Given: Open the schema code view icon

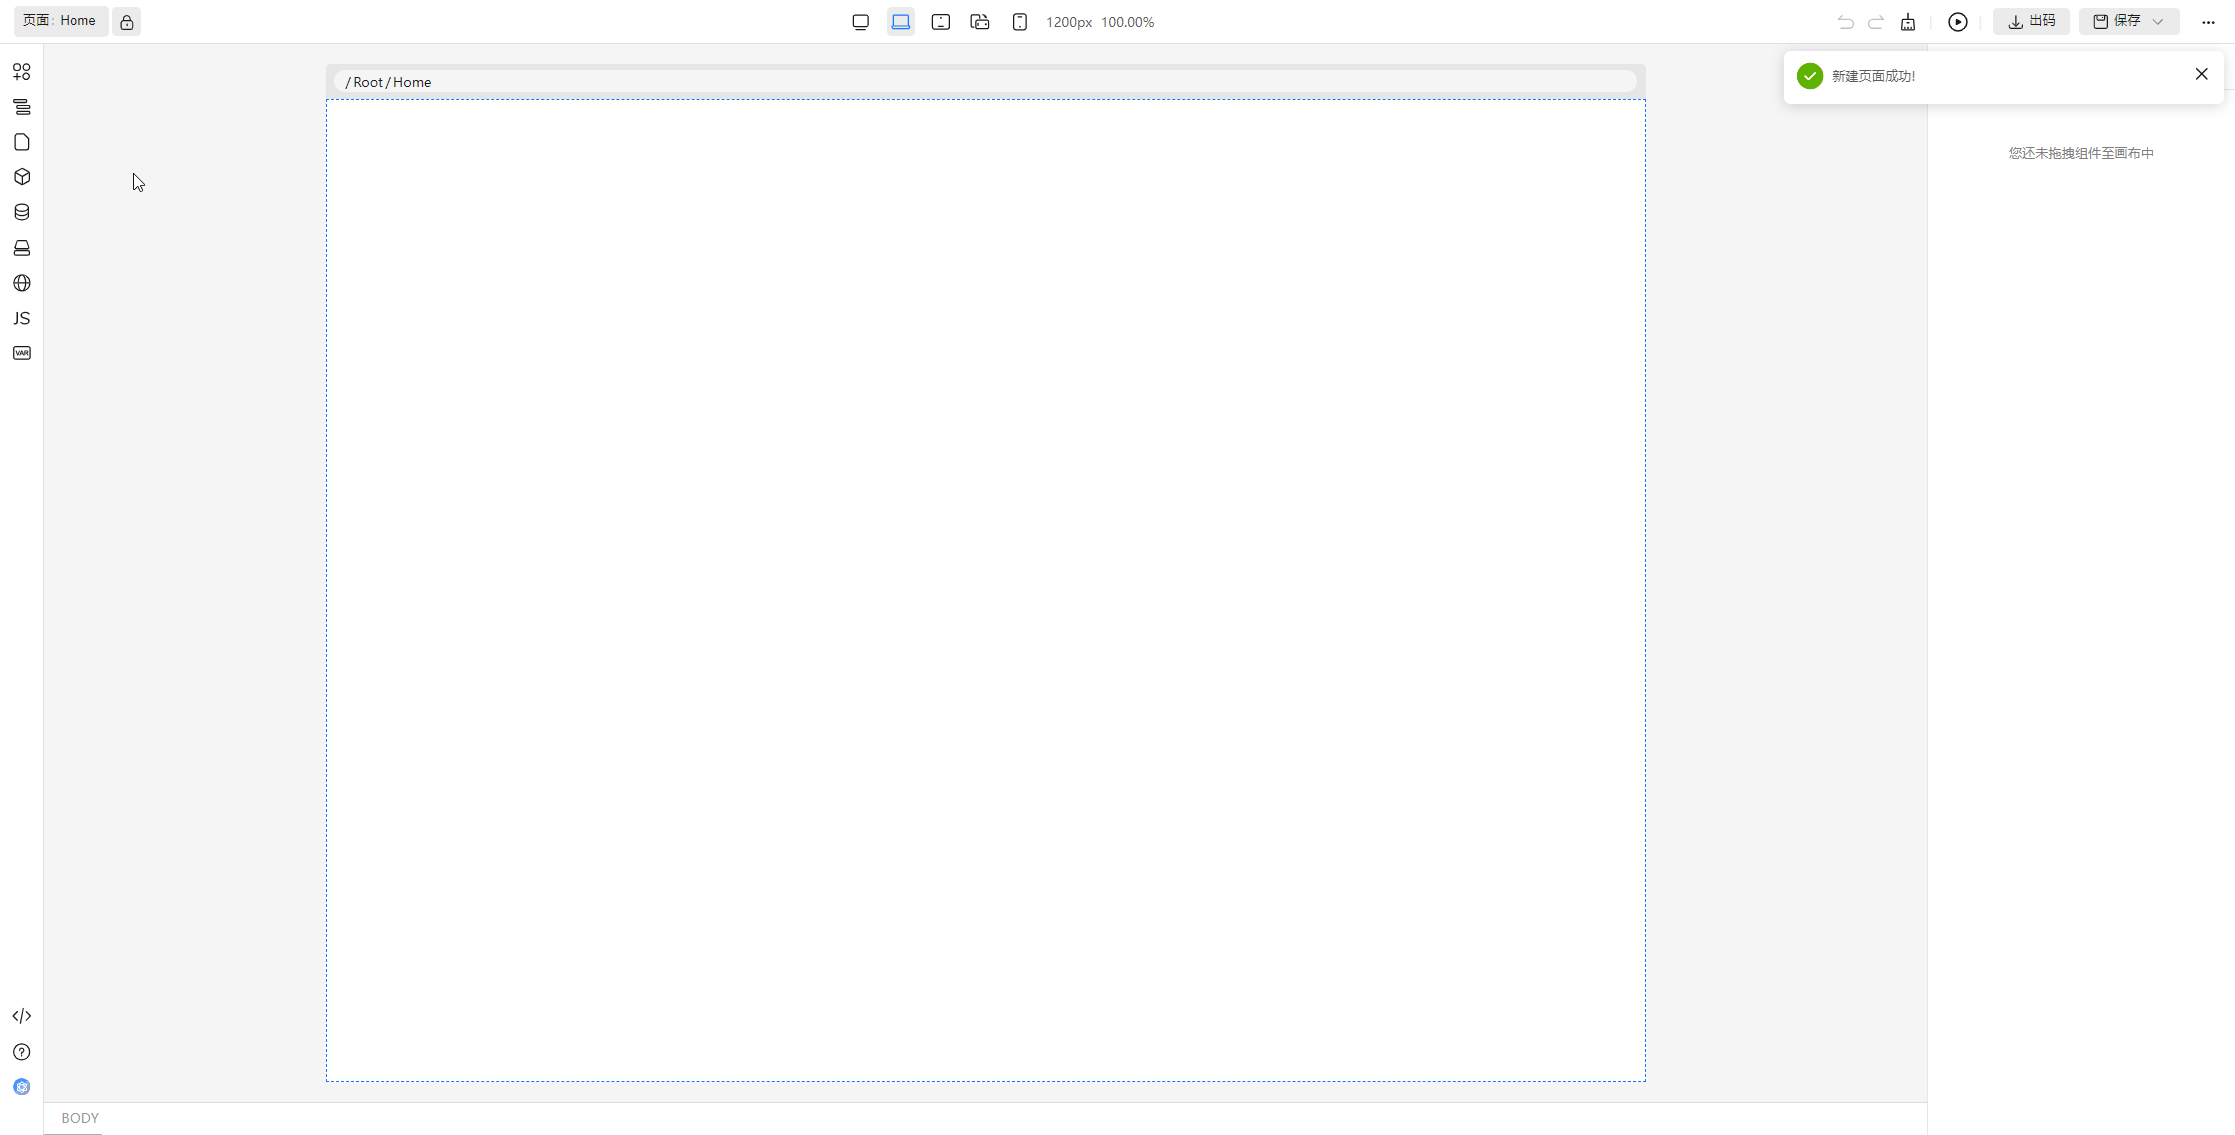Looking at the screenshot, I should tap(22, 1016).
